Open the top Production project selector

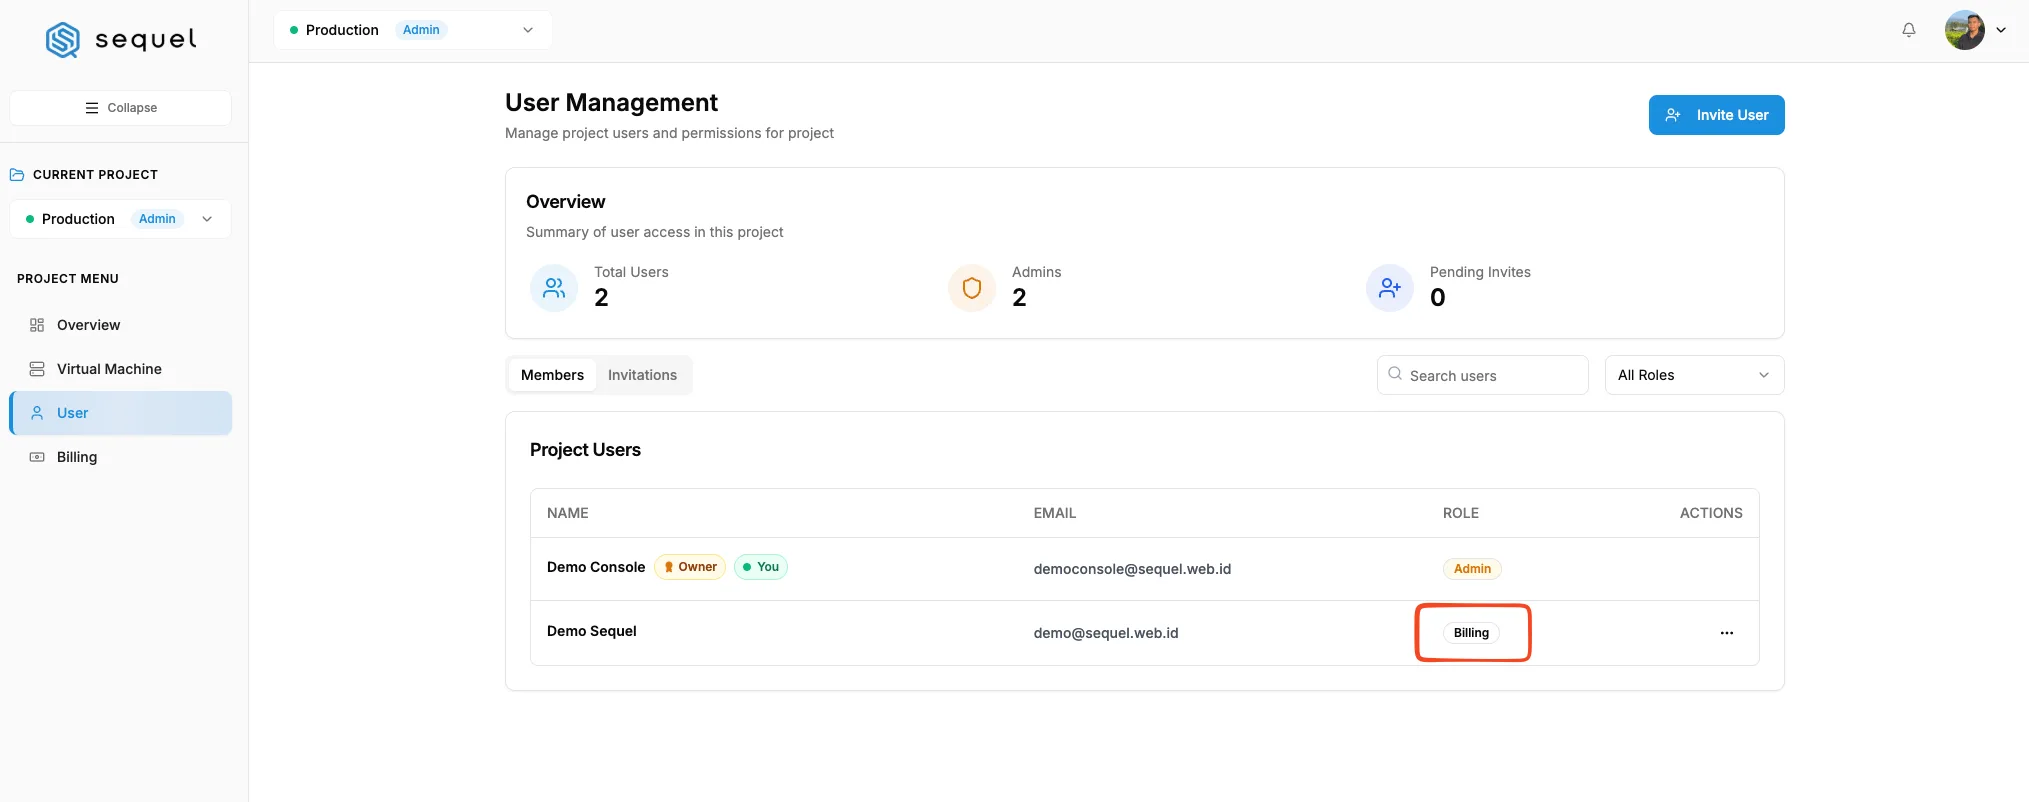[x=413, y=30]
